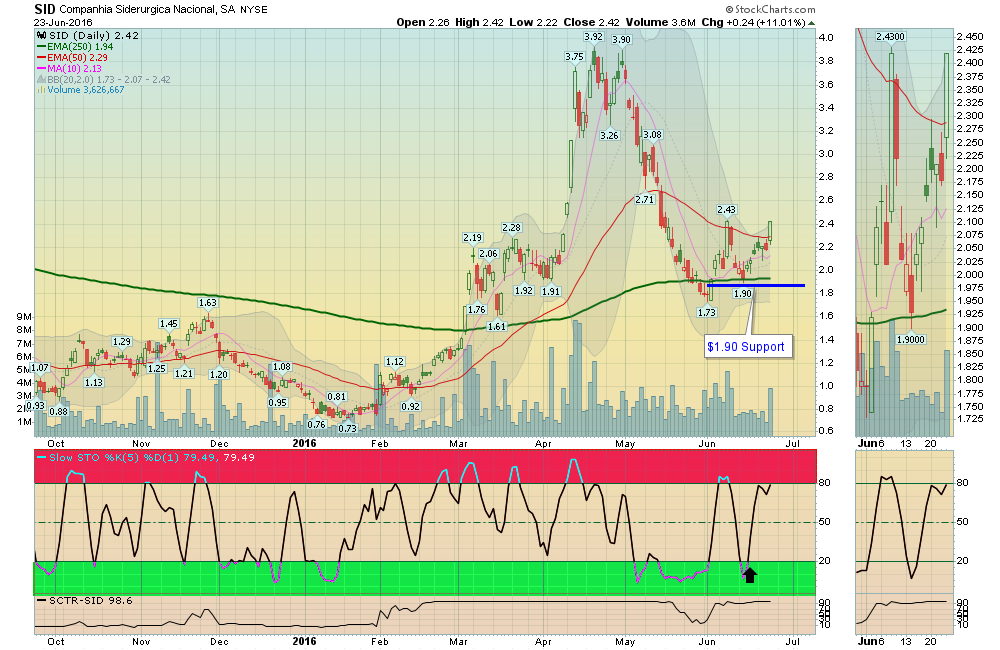Click the 9M volume axis label
Image resolution: width=1000 pixels, height=650 pixels.
click(x=24, y=317)
